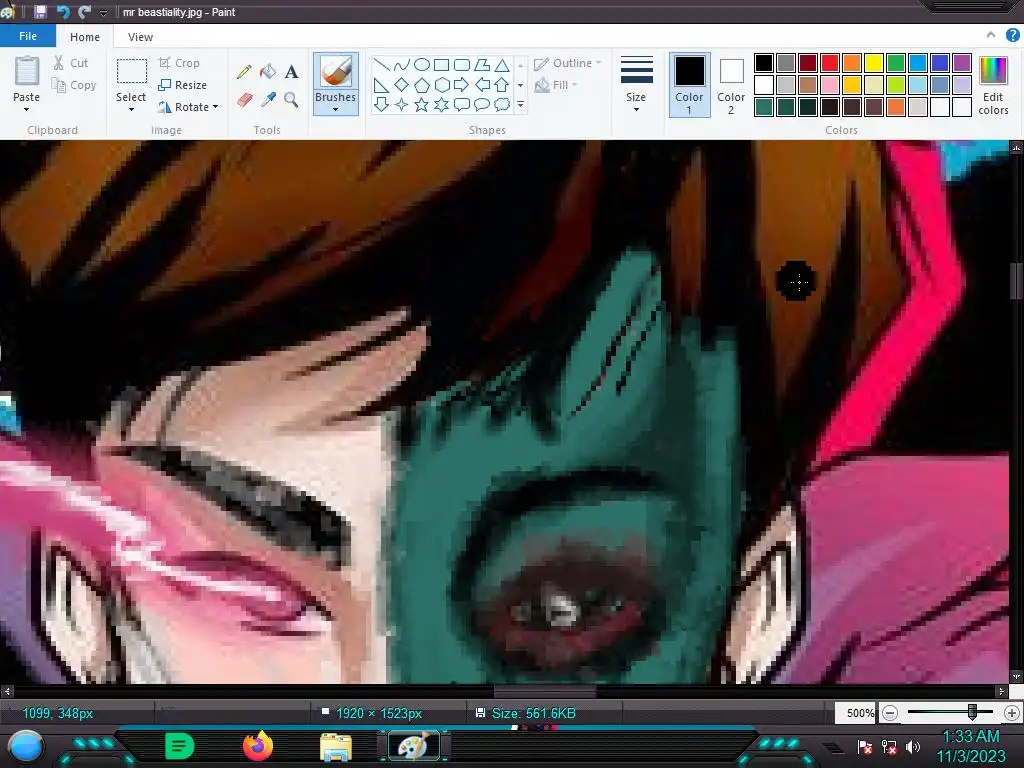
Task: Click the Undo arrow in title bar
Action: 63,12
